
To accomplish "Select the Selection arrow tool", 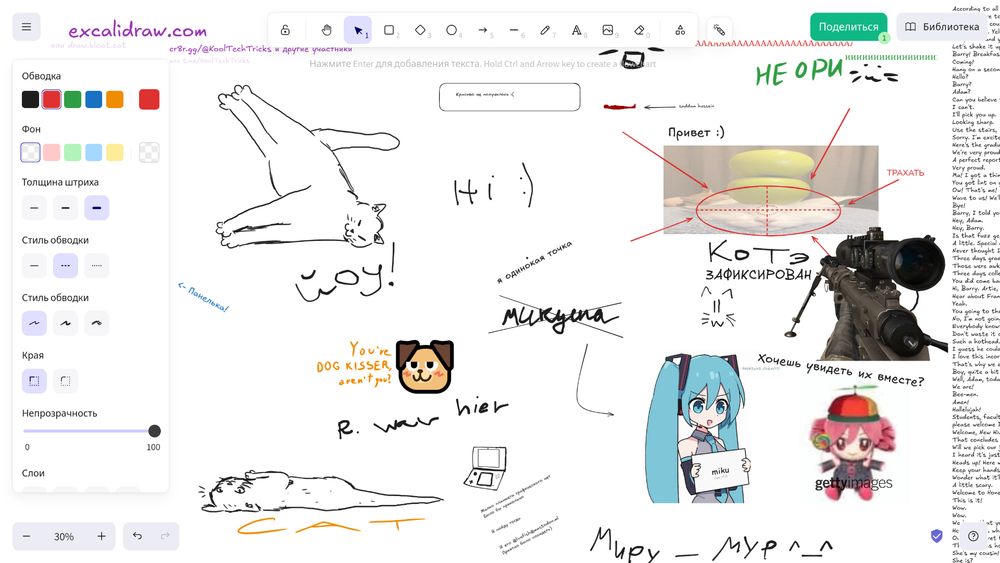I will point(358,30).
